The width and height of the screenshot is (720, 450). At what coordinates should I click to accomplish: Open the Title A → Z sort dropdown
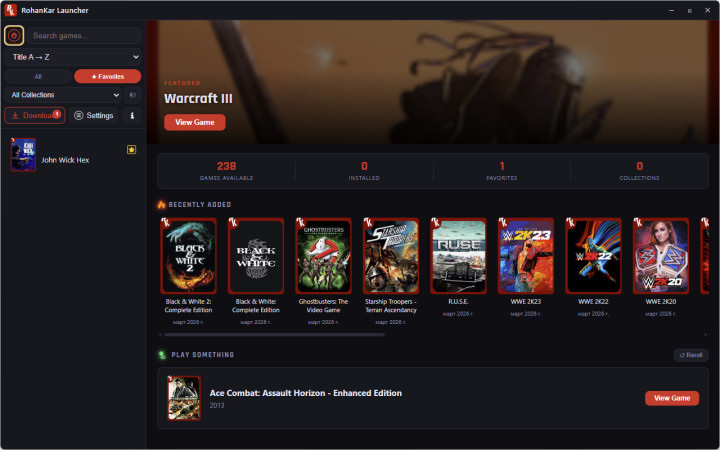pos(72,57)
